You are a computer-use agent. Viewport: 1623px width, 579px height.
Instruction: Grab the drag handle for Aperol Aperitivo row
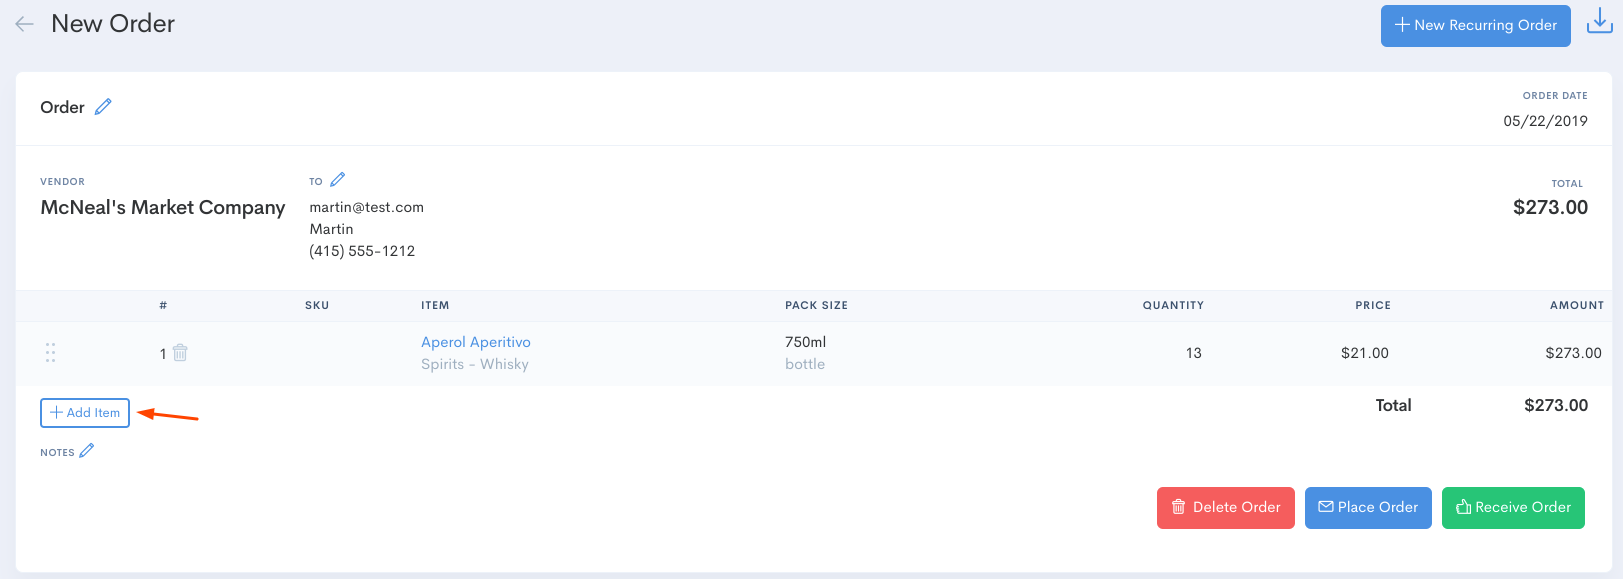coord(50,352)
